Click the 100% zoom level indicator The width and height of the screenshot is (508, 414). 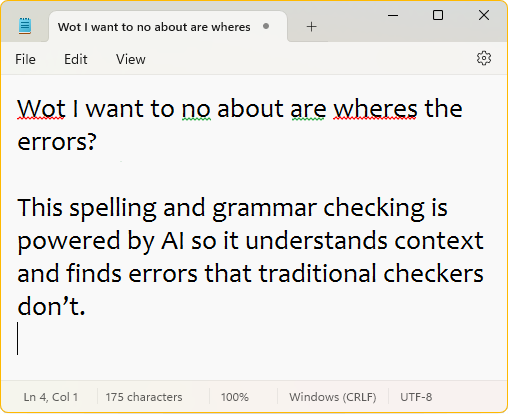tap(235, 397)
